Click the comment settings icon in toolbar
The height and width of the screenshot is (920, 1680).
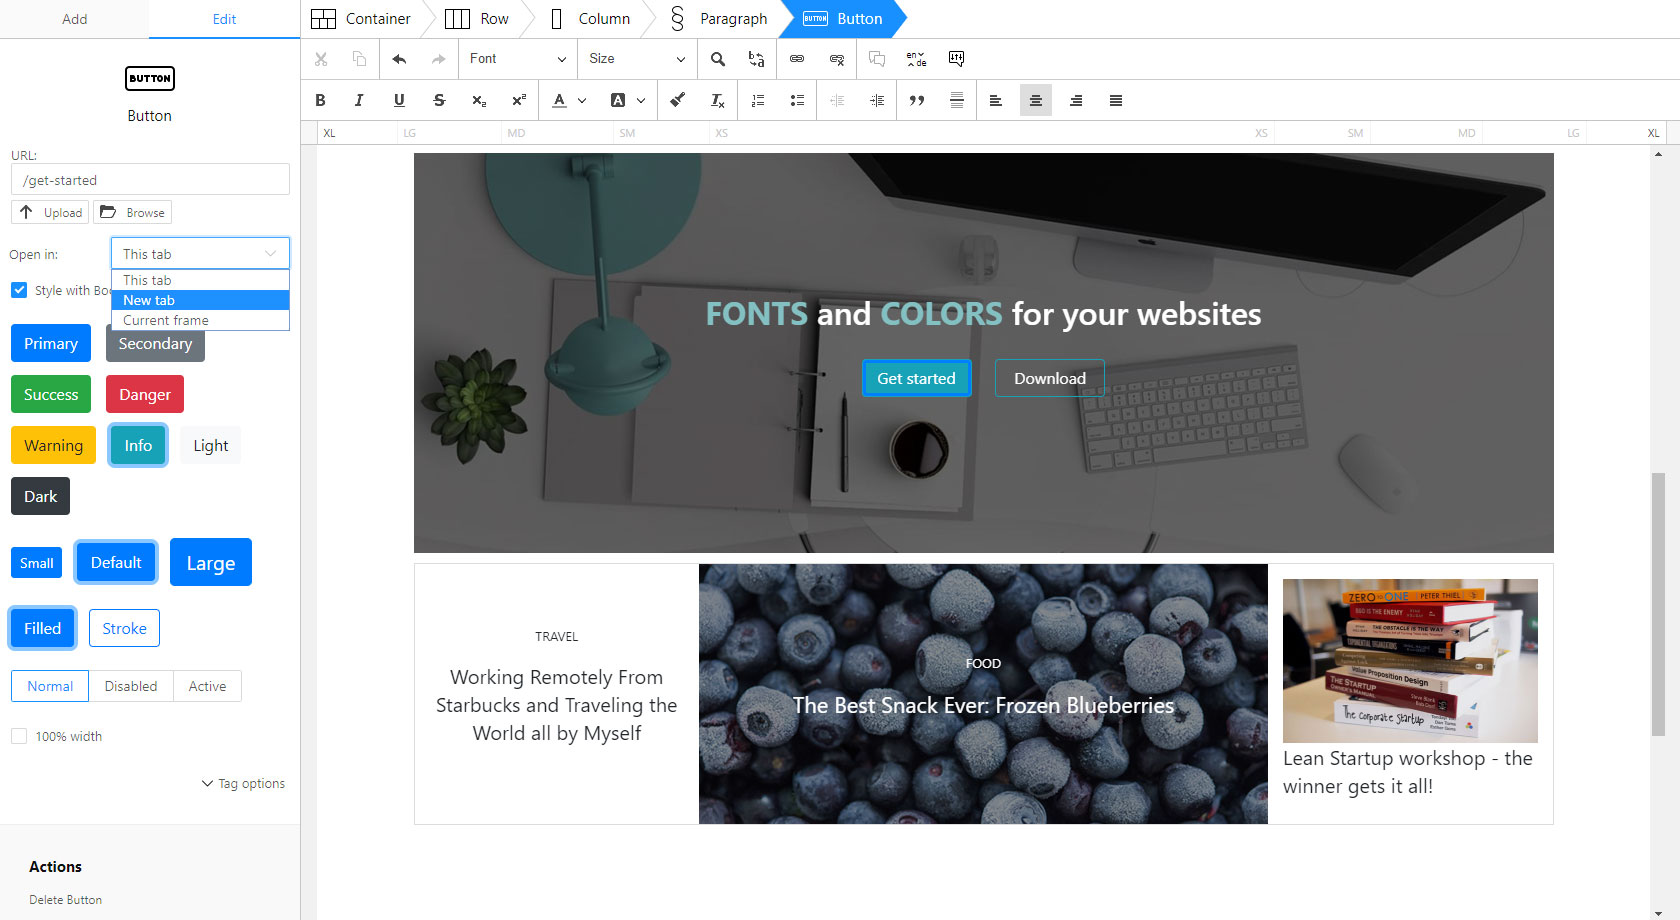956,59
